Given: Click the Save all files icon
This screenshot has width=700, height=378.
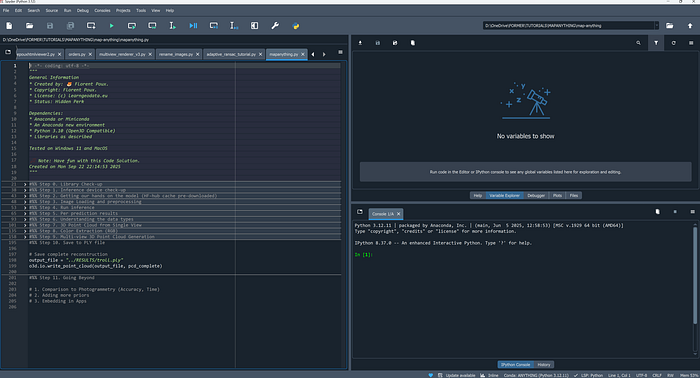Looking at the screenshot, I should point(71,26).
